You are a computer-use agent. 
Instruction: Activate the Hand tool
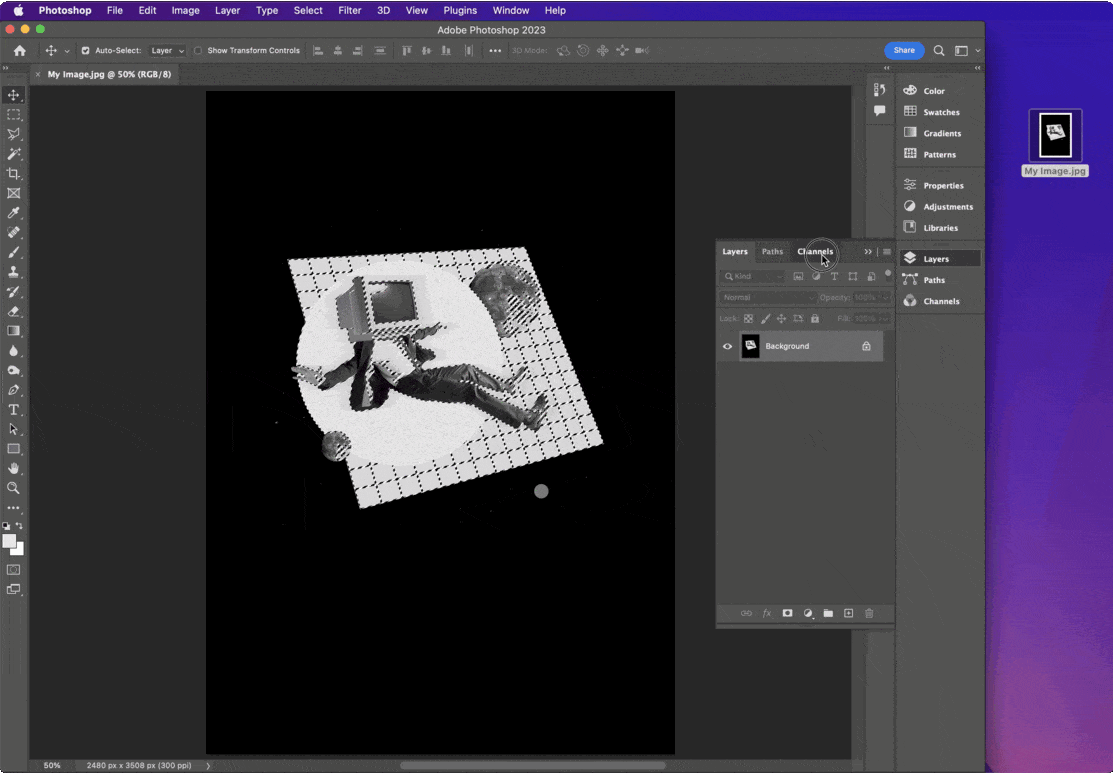coord(13,468)
